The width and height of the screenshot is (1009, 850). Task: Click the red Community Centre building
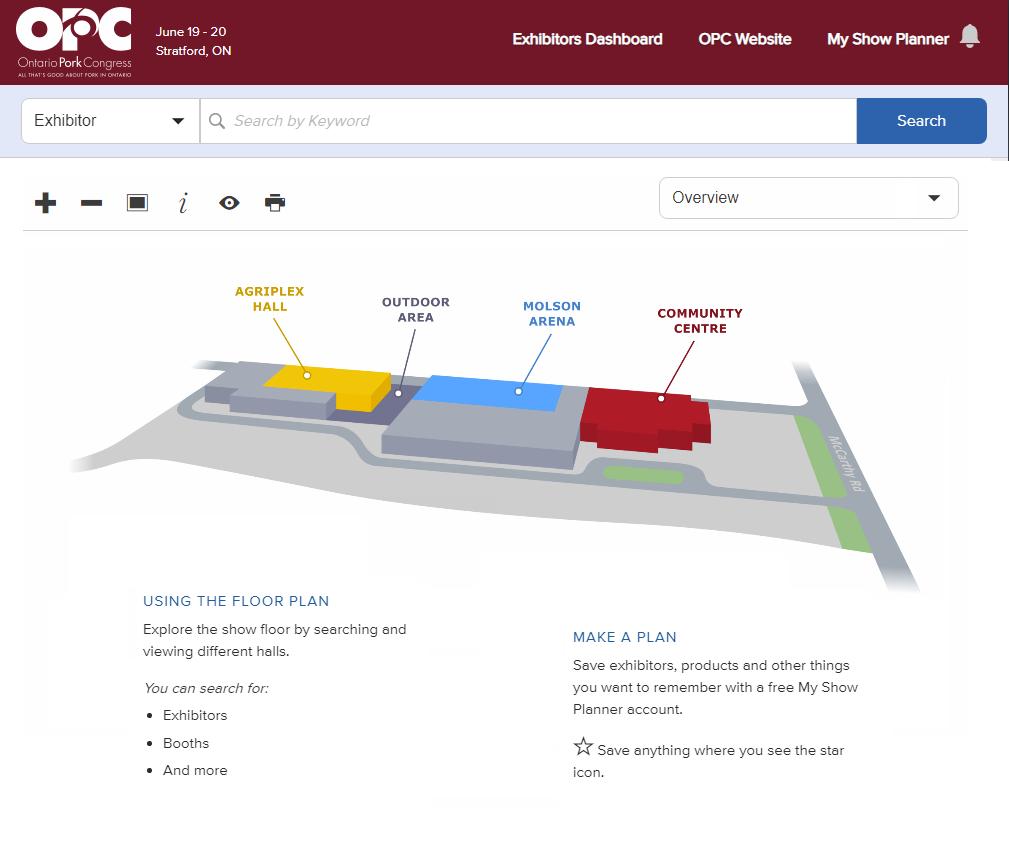[643, 420]
